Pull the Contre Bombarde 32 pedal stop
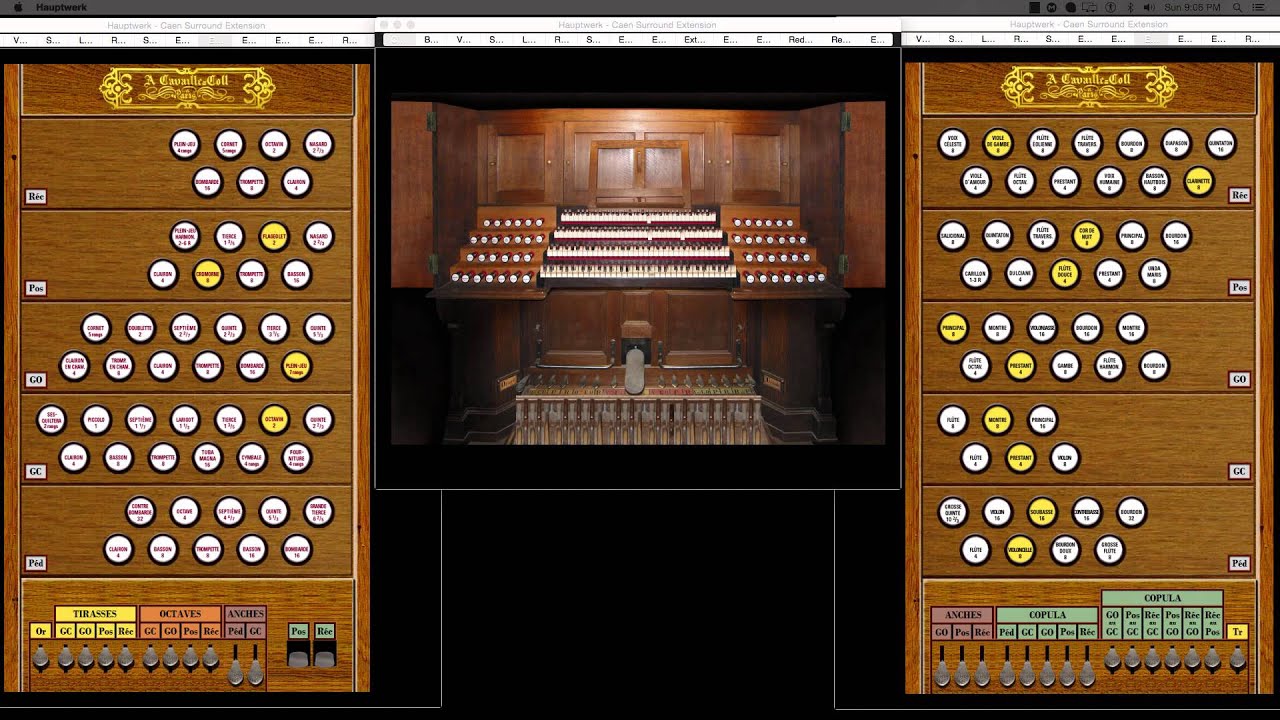1280x720 pixels. 140,512
